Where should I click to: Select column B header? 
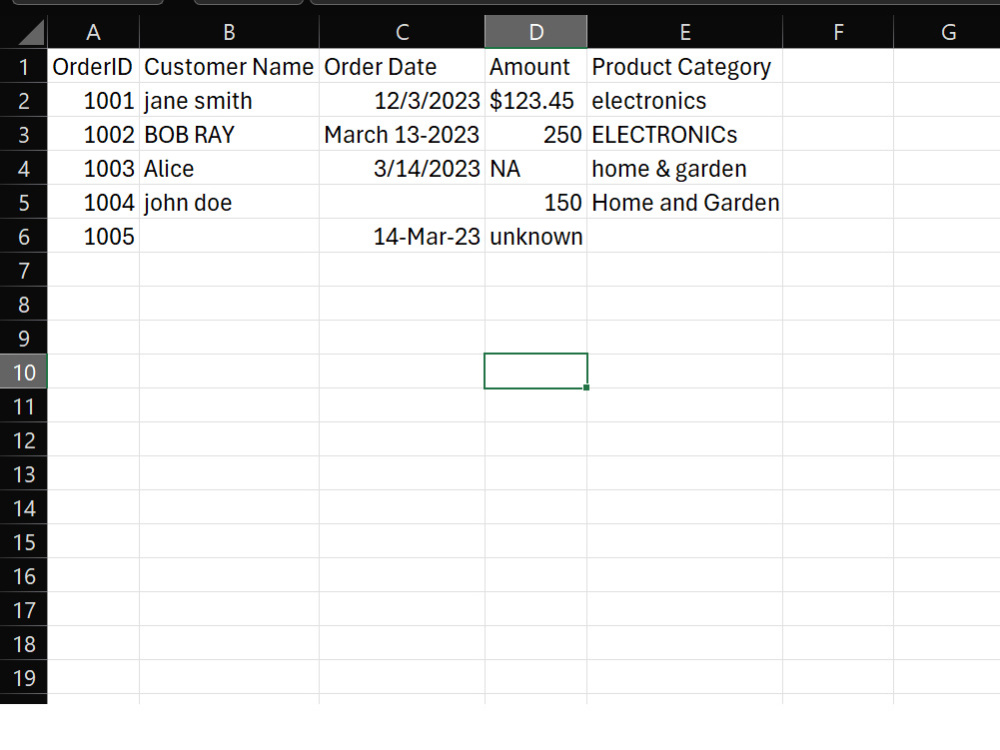(x=229, y=32)
